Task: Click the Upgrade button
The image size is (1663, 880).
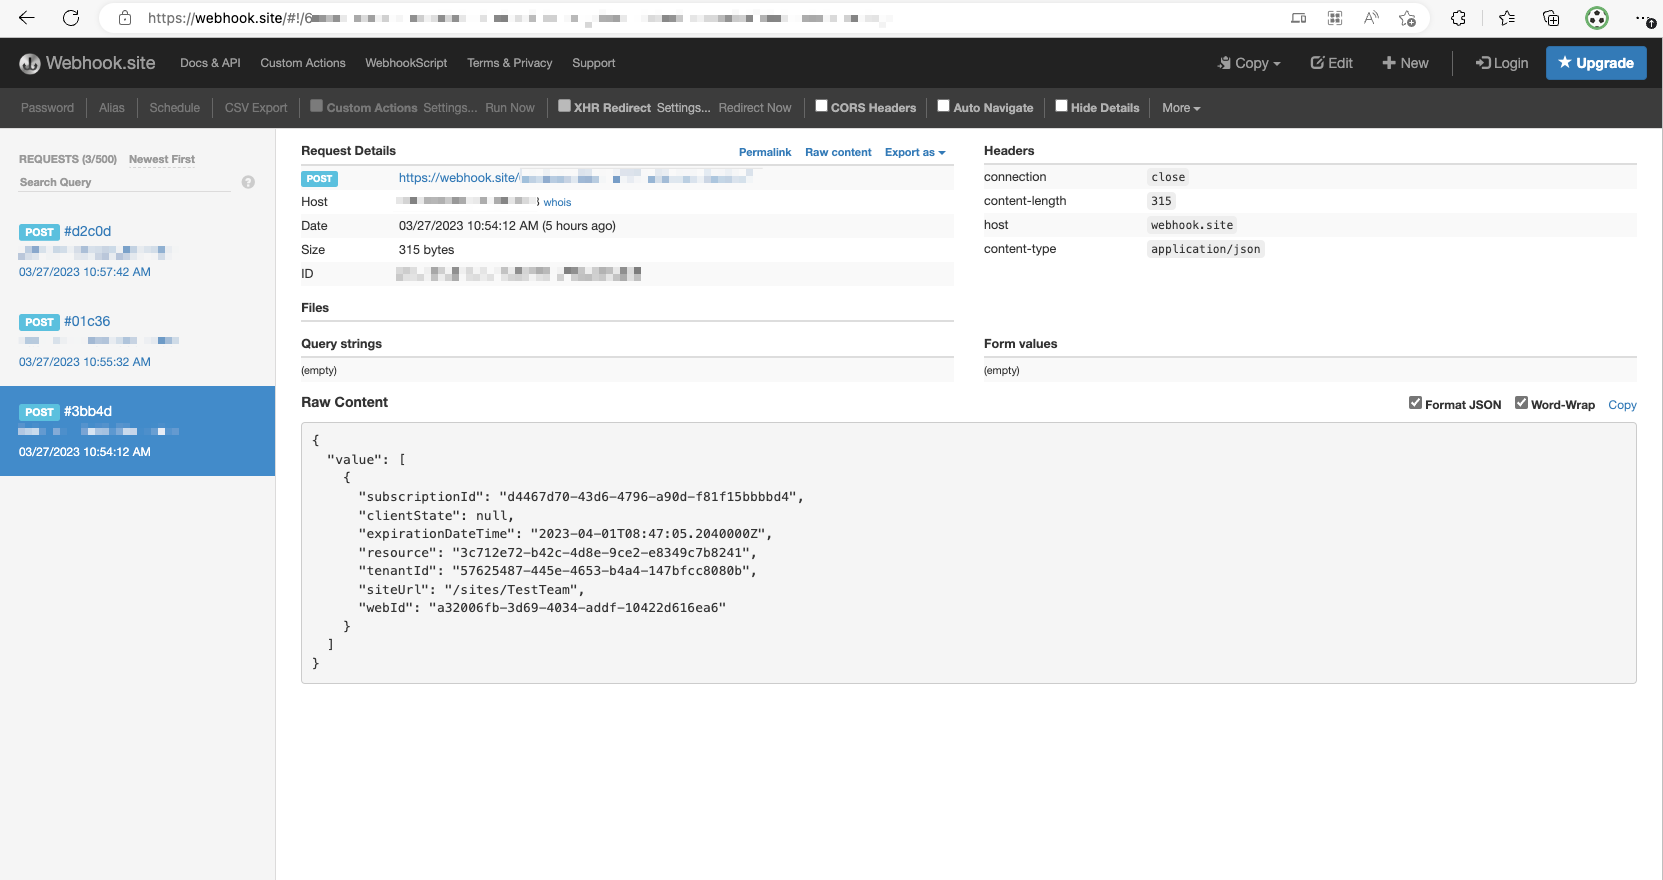Action: coord(1596,63)
